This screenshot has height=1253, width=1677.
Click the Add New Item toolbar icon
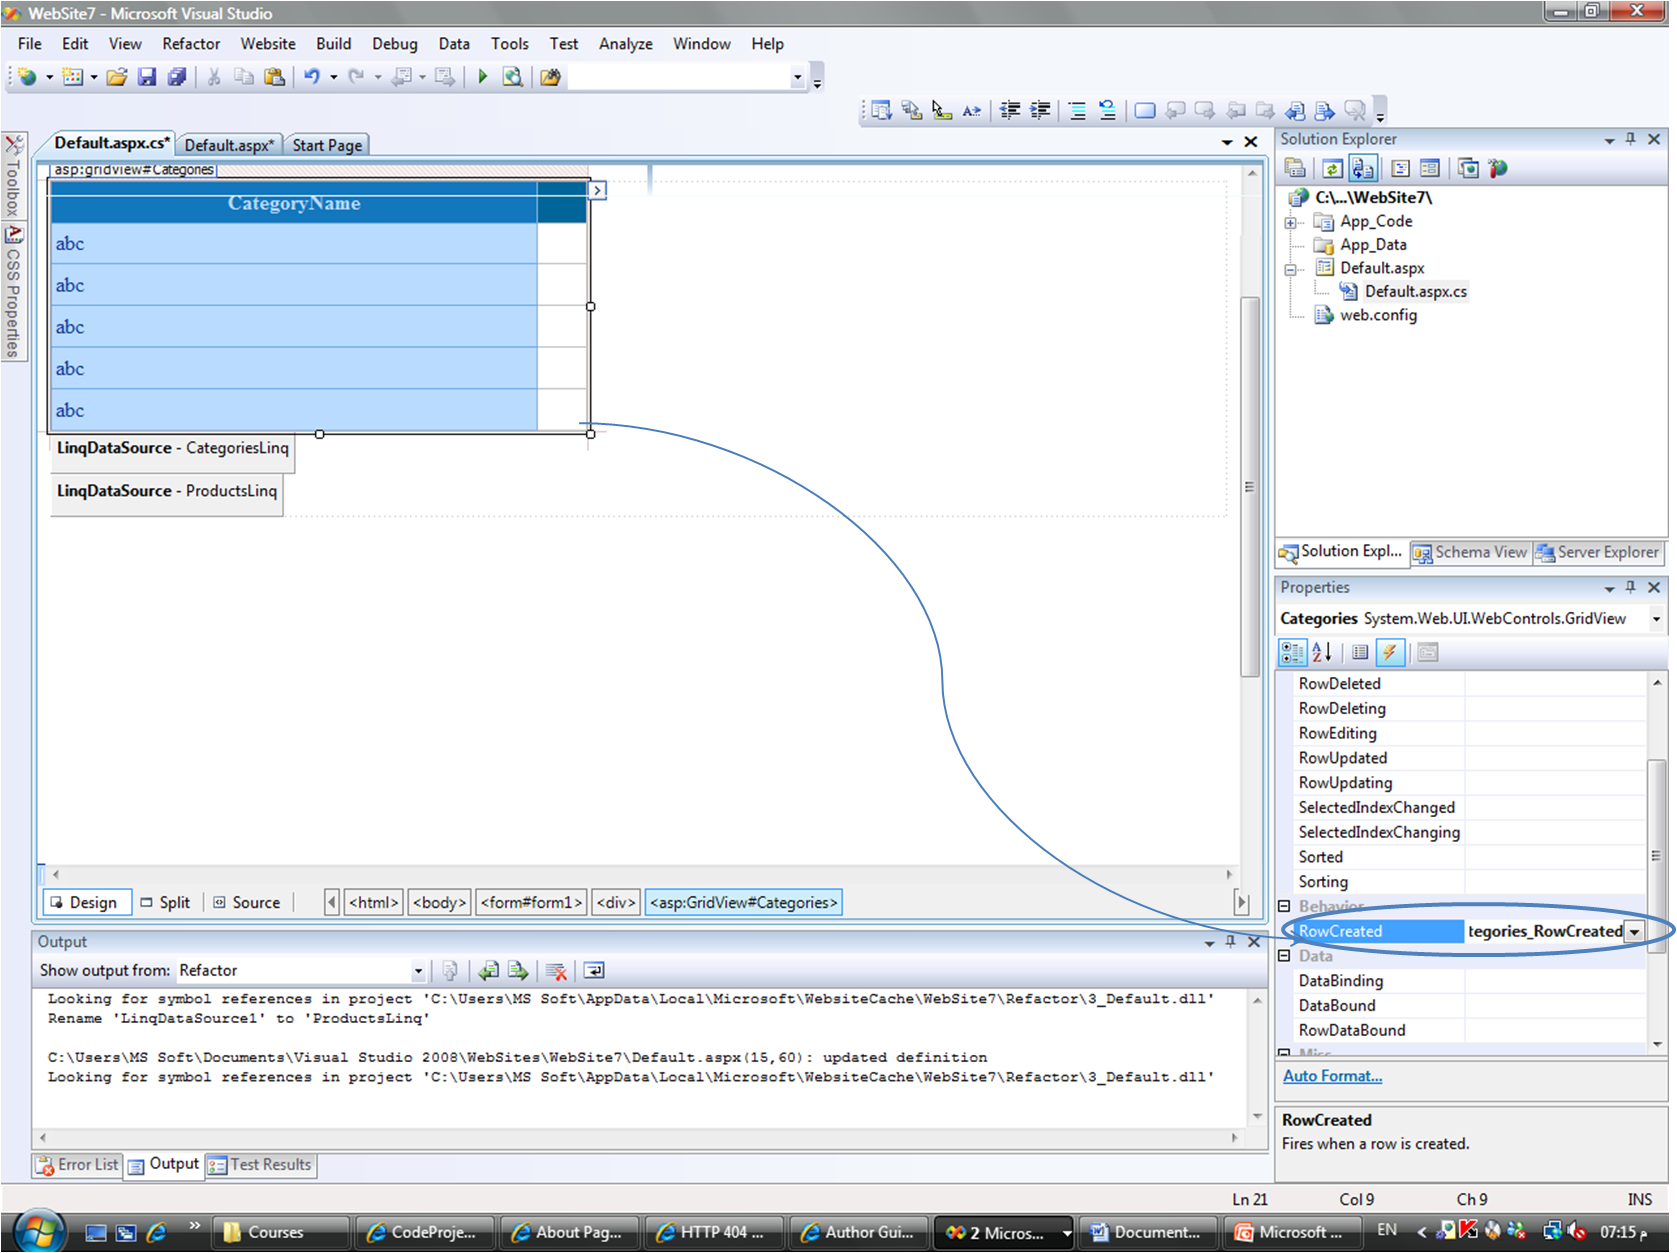pyautogui.click(x=73, y=77)
